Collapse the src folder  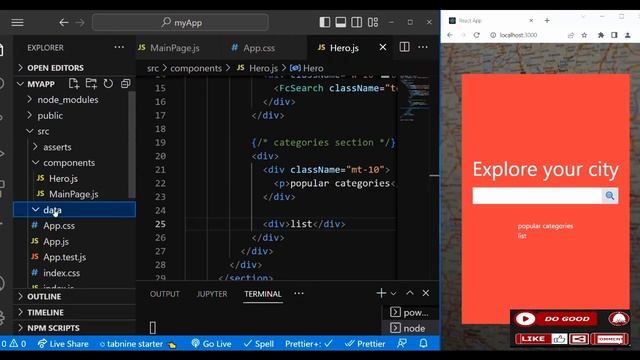43,131
